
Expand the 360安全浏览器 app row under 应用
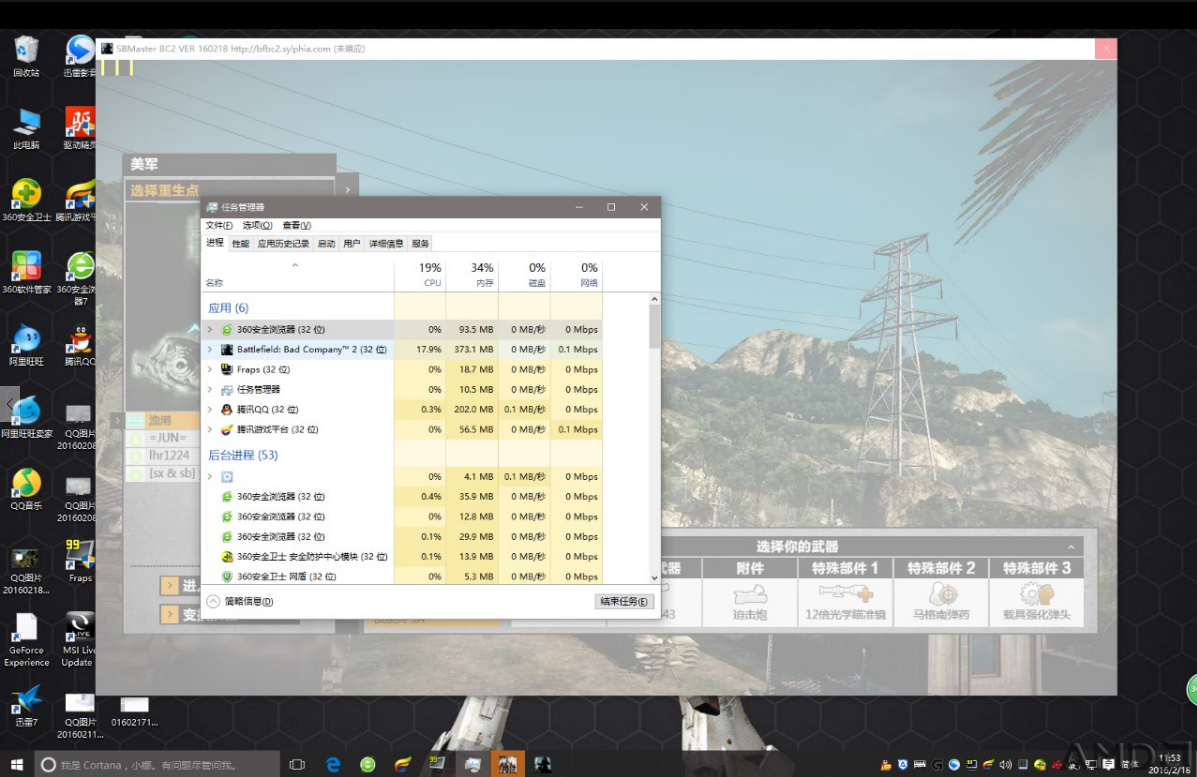(210, 330)
